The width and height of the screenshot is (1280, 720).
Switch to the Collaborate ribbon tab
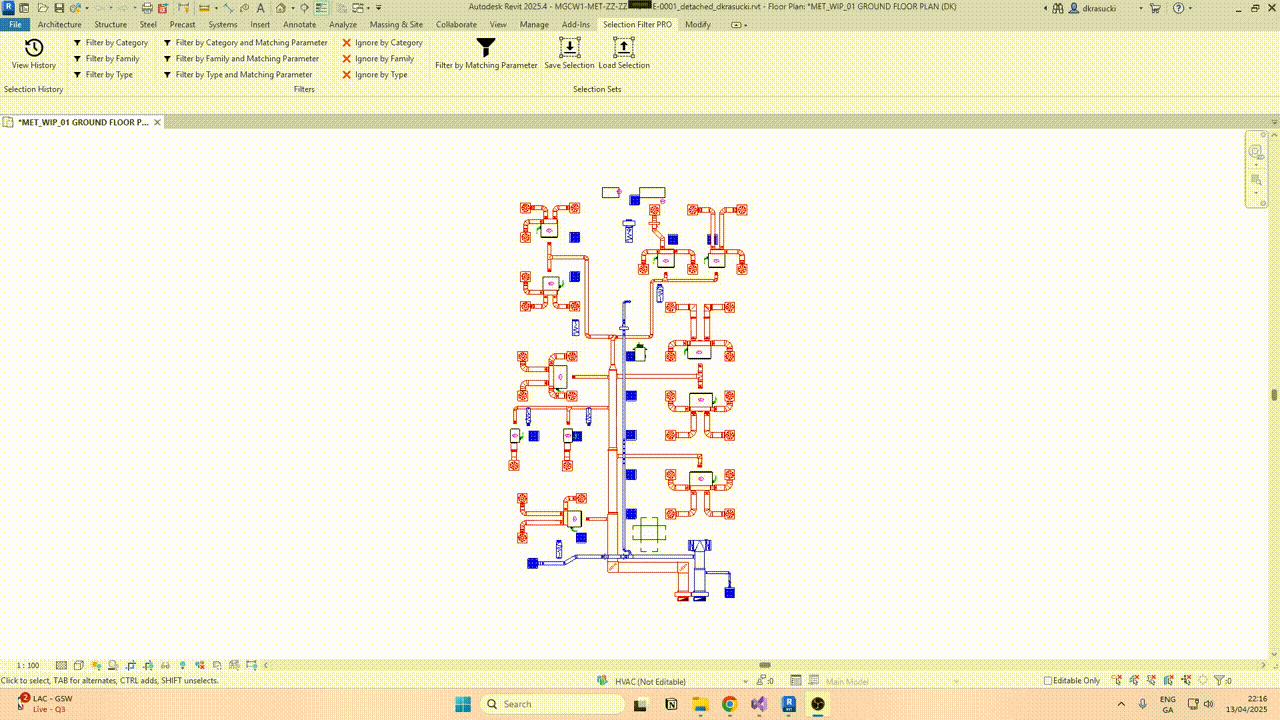pos(456,24)
